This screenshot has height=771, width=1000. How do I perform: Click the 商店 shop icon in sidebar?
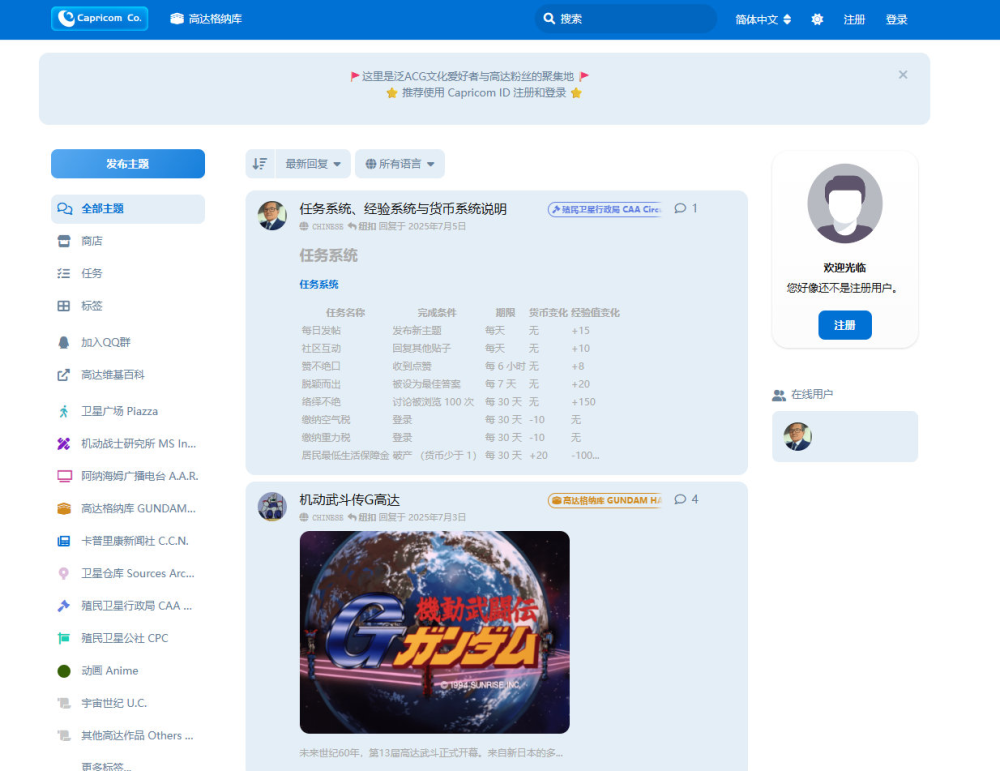[64, 241]
